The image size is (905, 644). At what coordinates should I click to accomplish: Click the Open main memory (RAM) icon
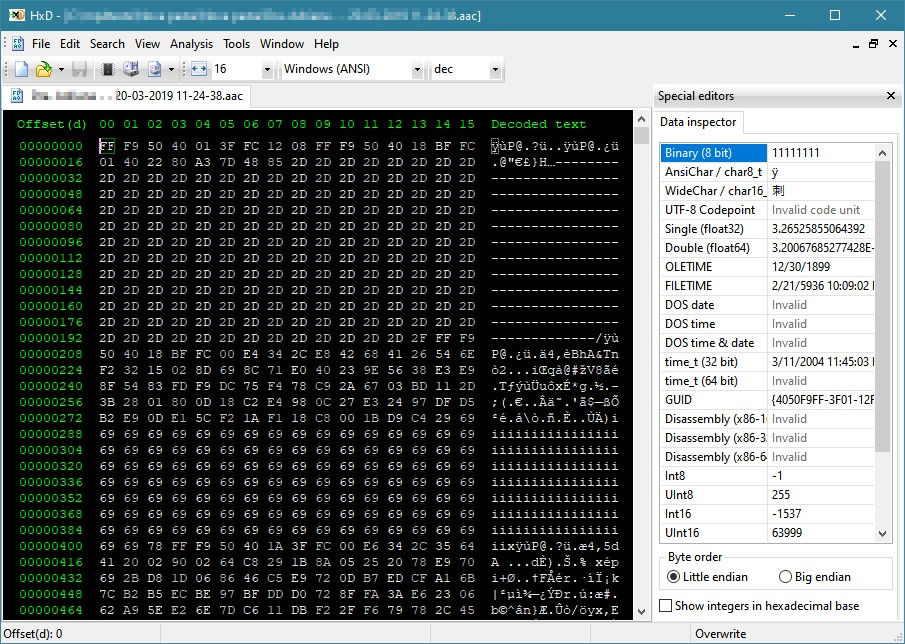coord(105,69)
